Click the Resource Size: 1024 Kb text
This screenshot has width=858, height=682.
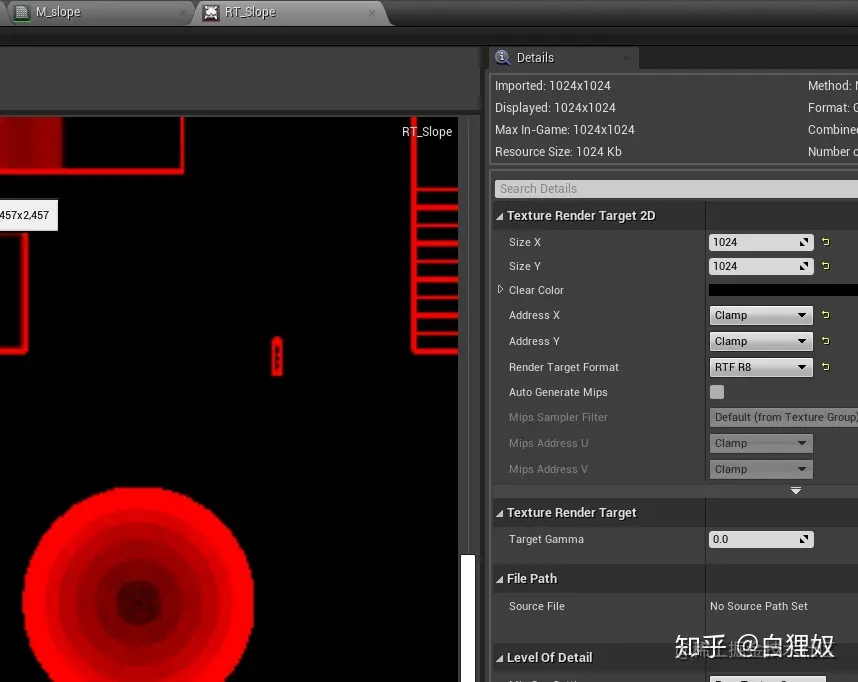tap(558, 152)
